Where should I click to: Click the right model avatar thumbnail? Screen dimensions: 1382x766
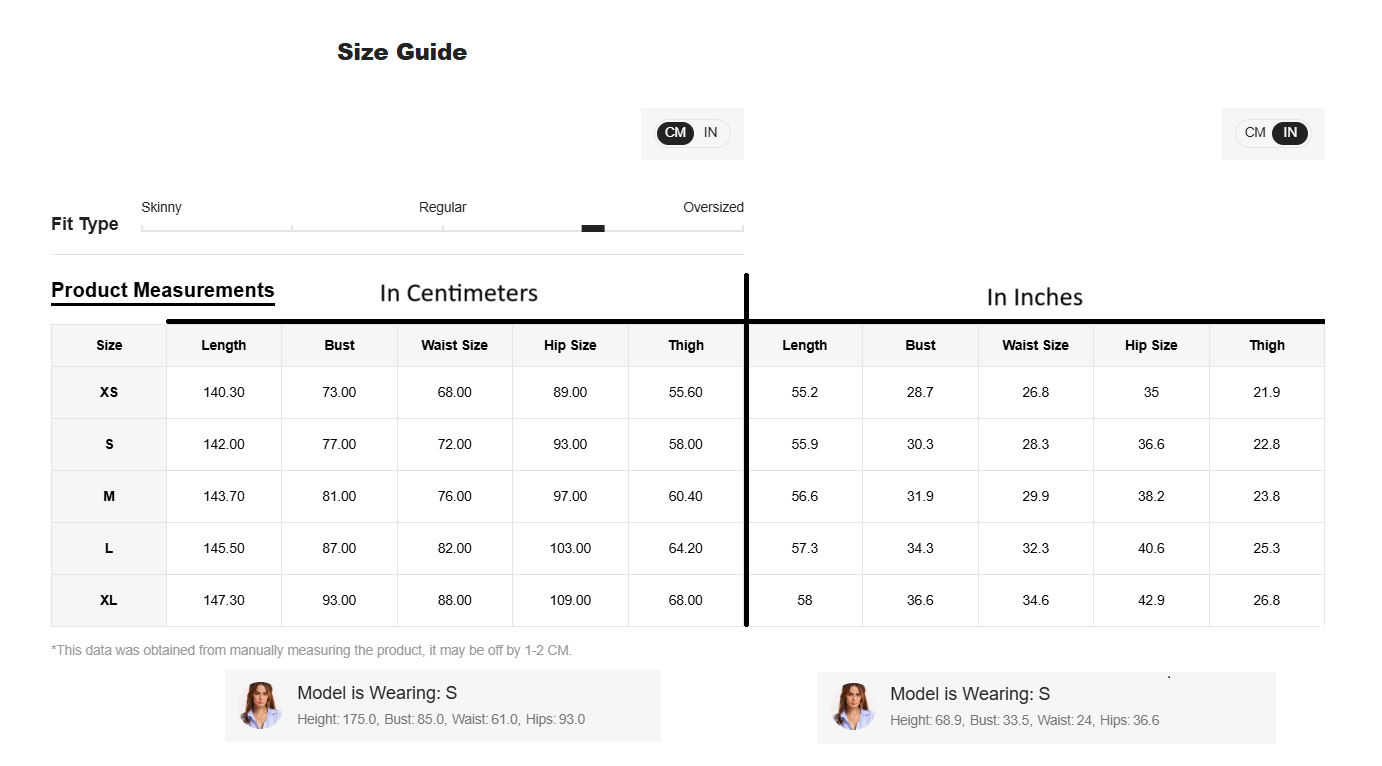pos(854,706)
